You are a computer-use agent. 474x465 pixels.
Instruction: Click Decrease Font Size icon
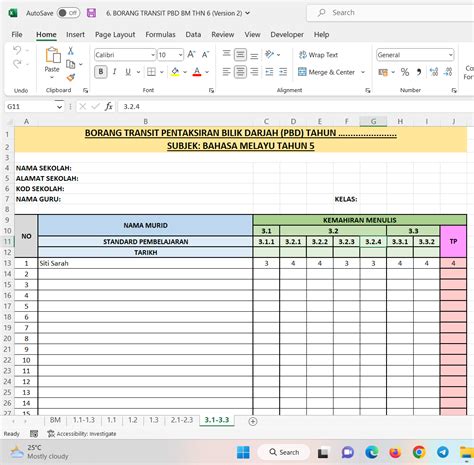coord(205,54)
